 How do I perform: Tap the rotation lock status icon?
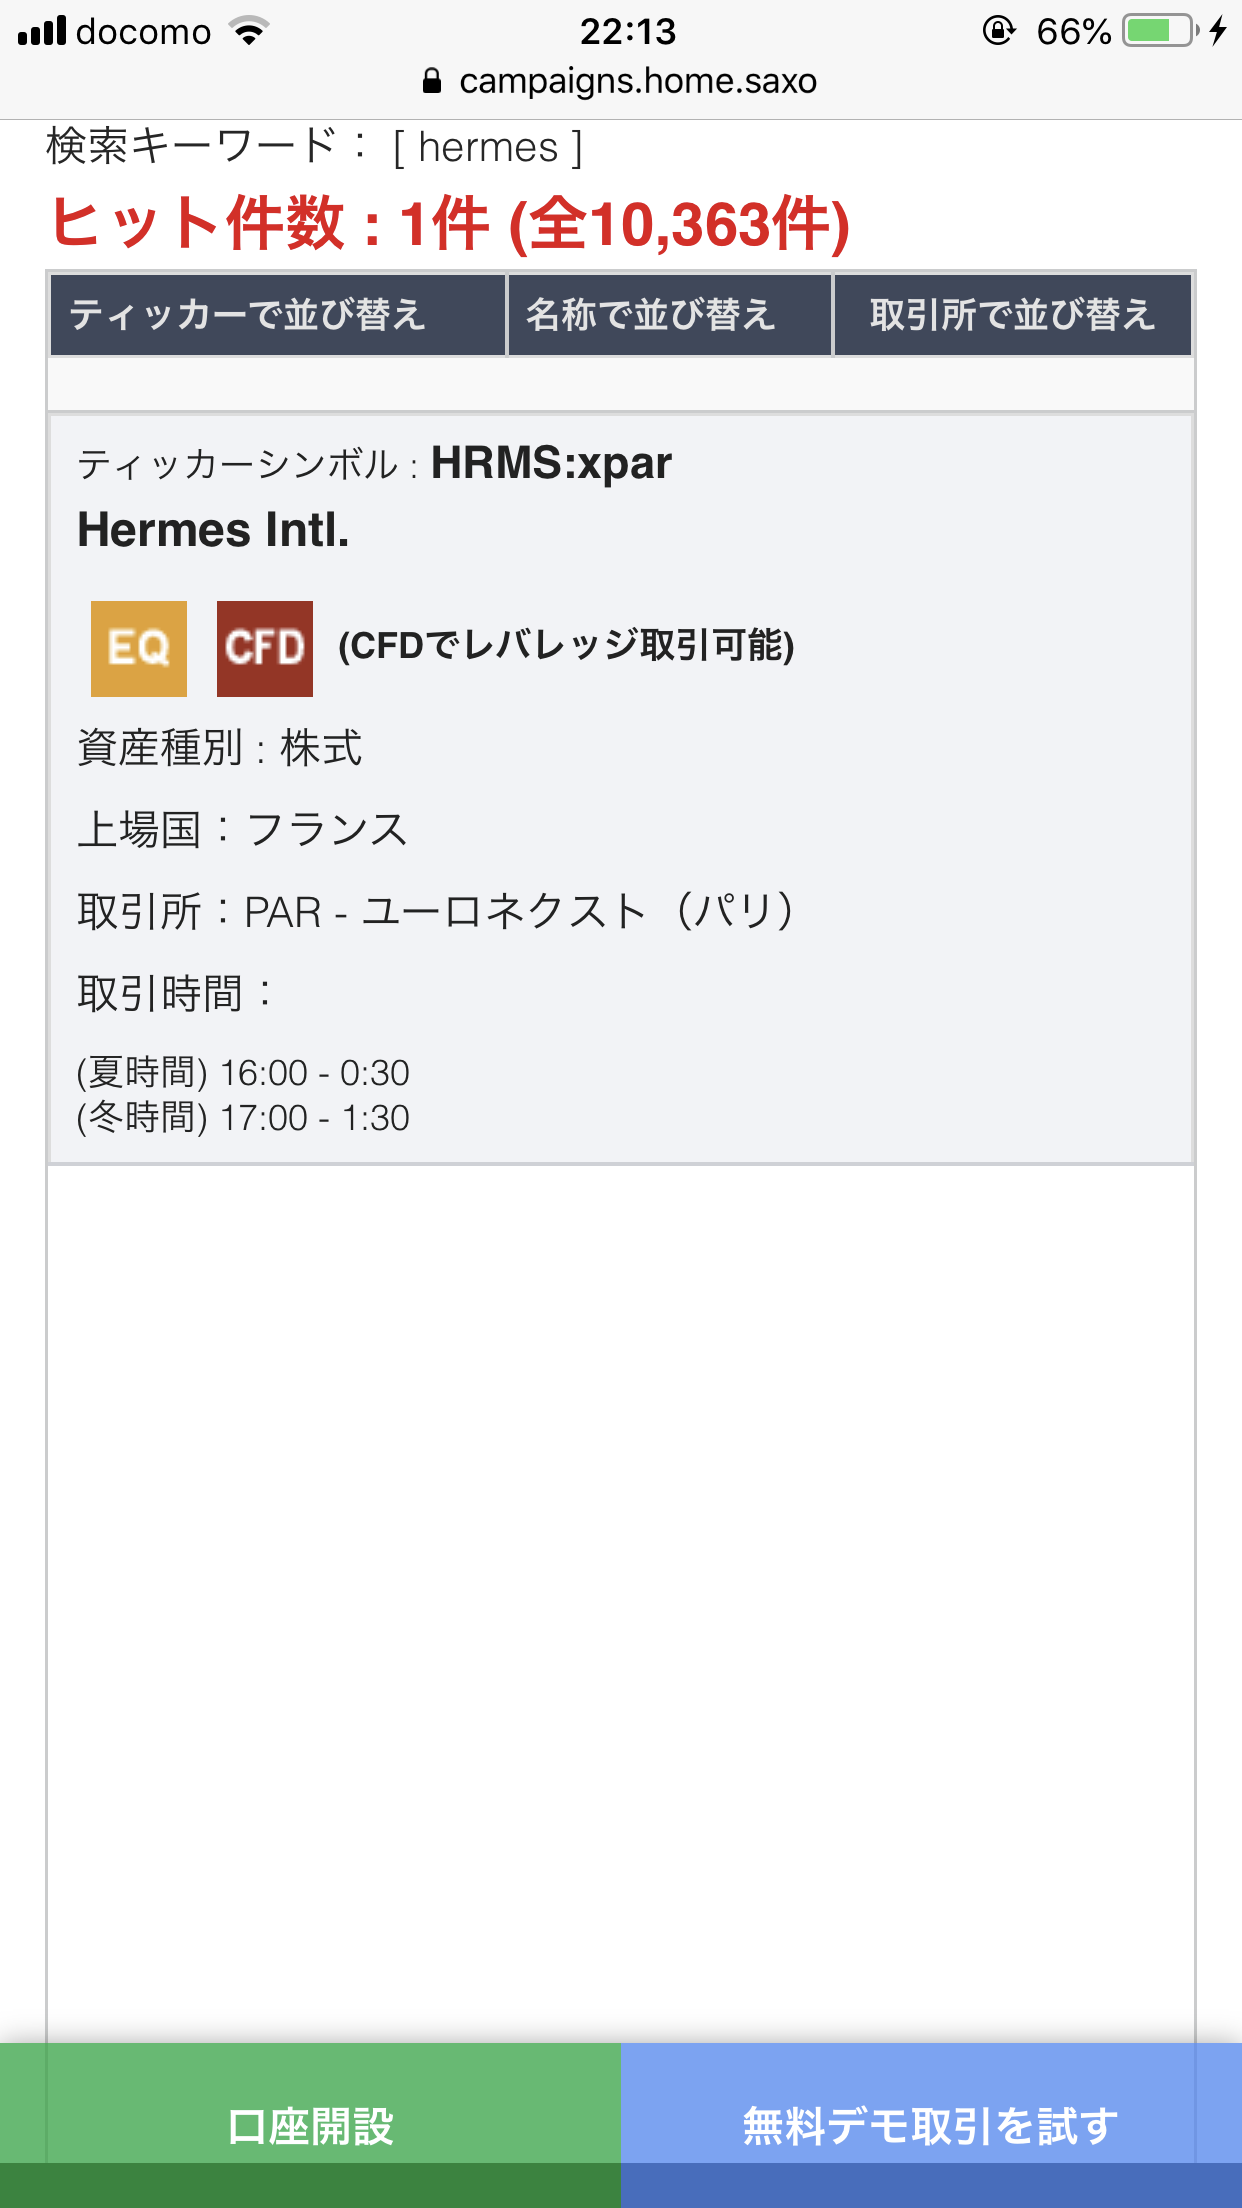[x=998, y=31]
